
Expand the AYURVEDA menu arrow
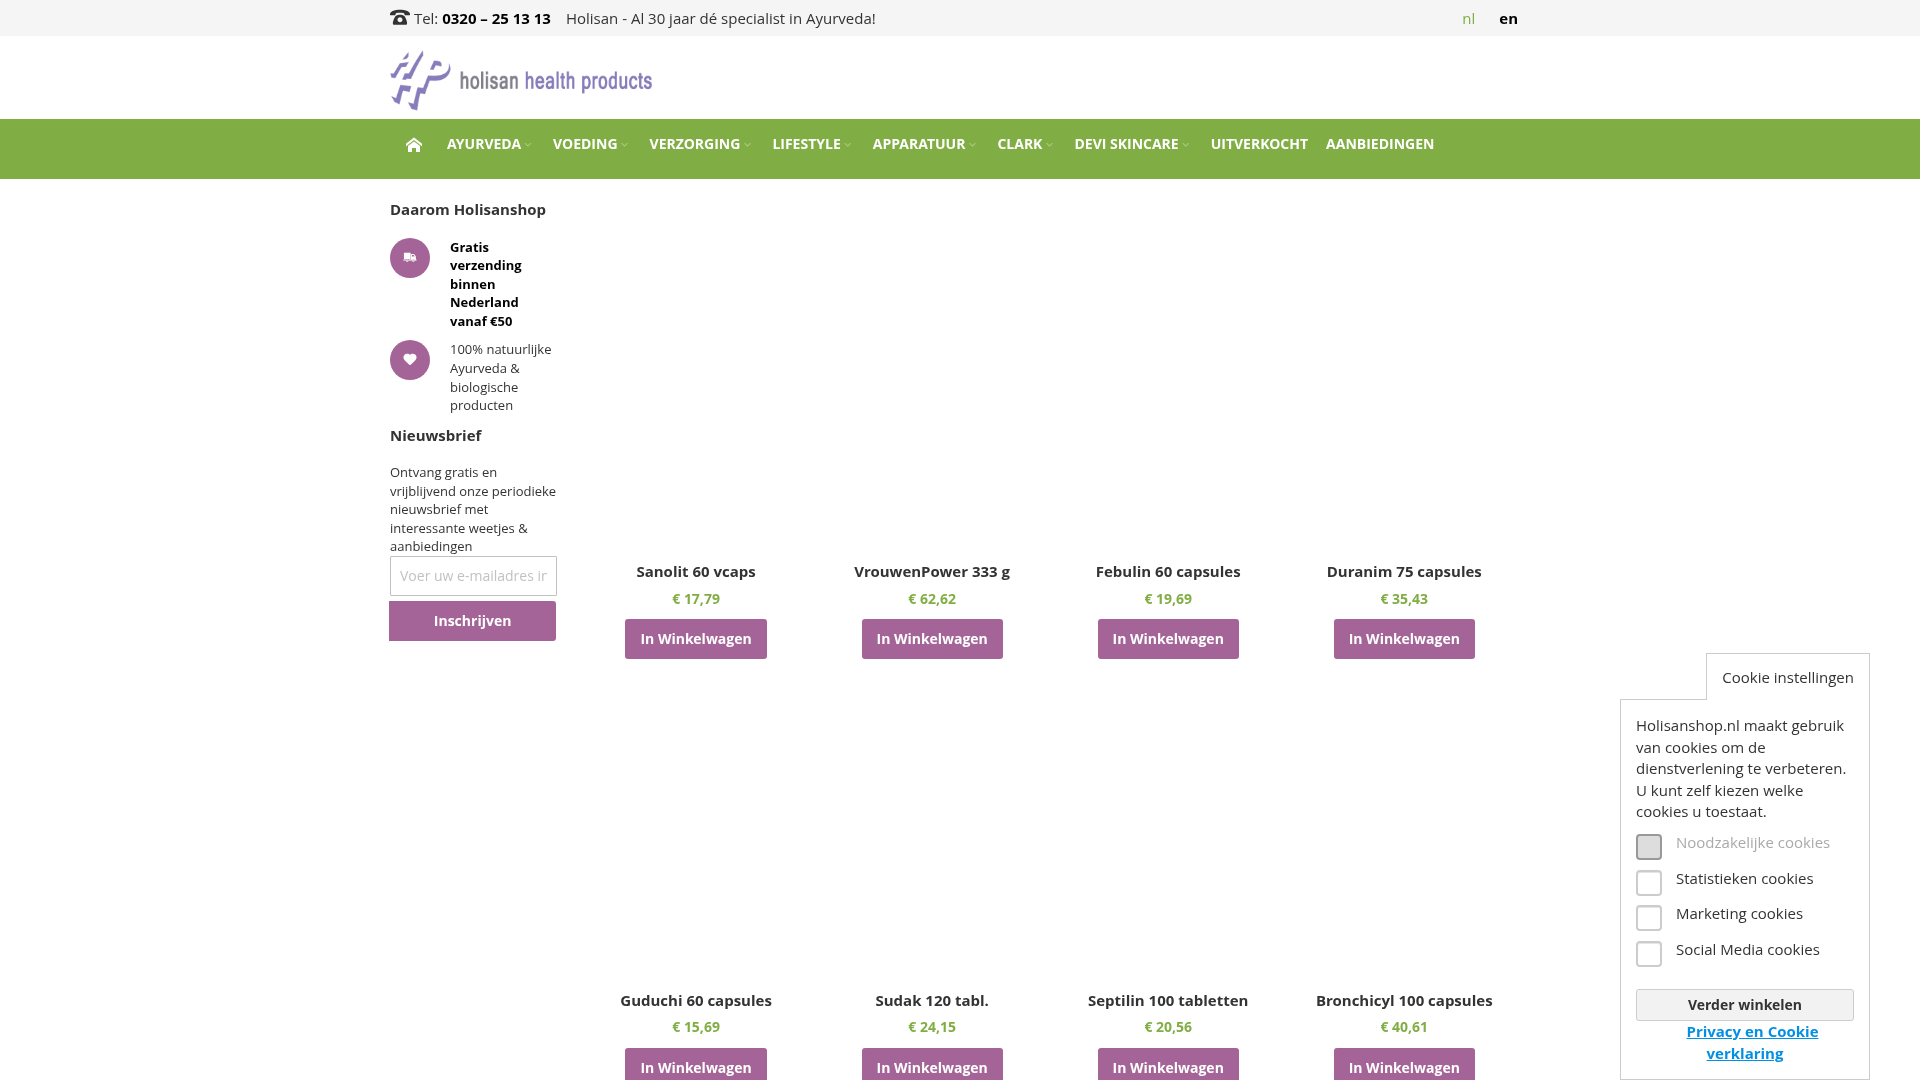[528, 145]
